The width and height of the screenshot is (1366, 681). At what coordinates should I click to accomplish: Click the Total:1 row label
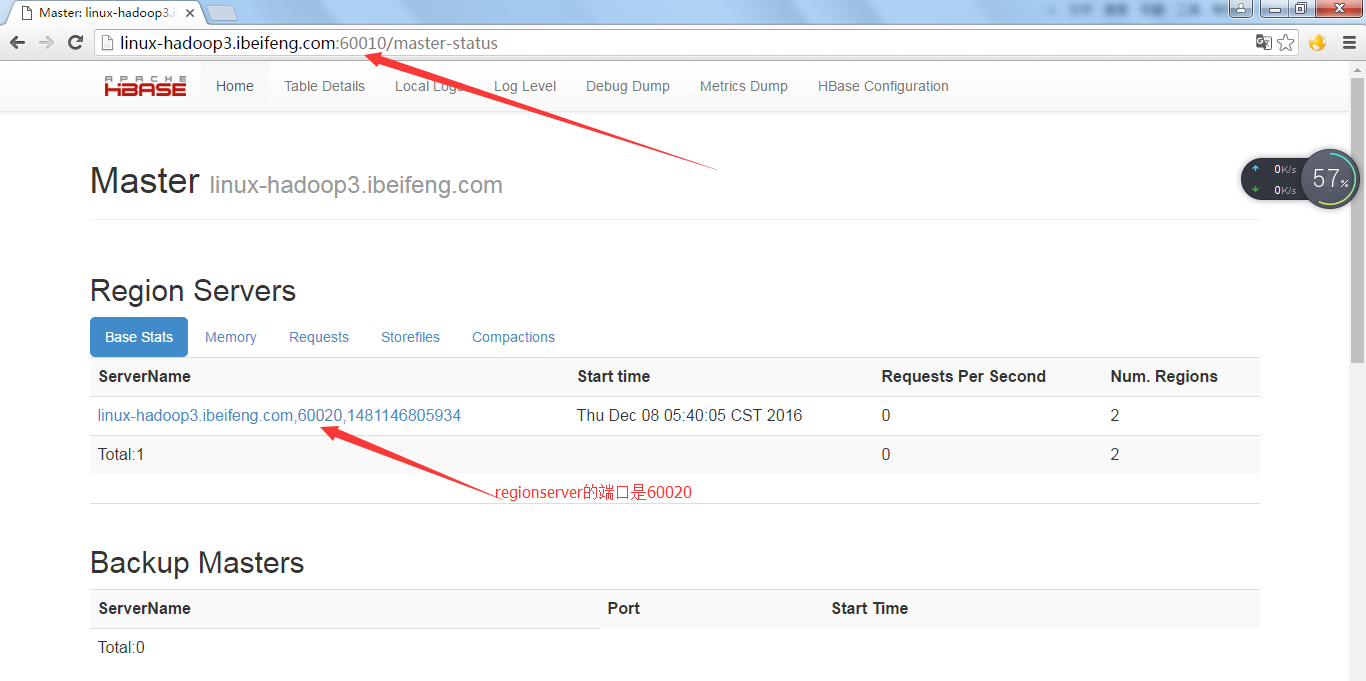point(121,454)
